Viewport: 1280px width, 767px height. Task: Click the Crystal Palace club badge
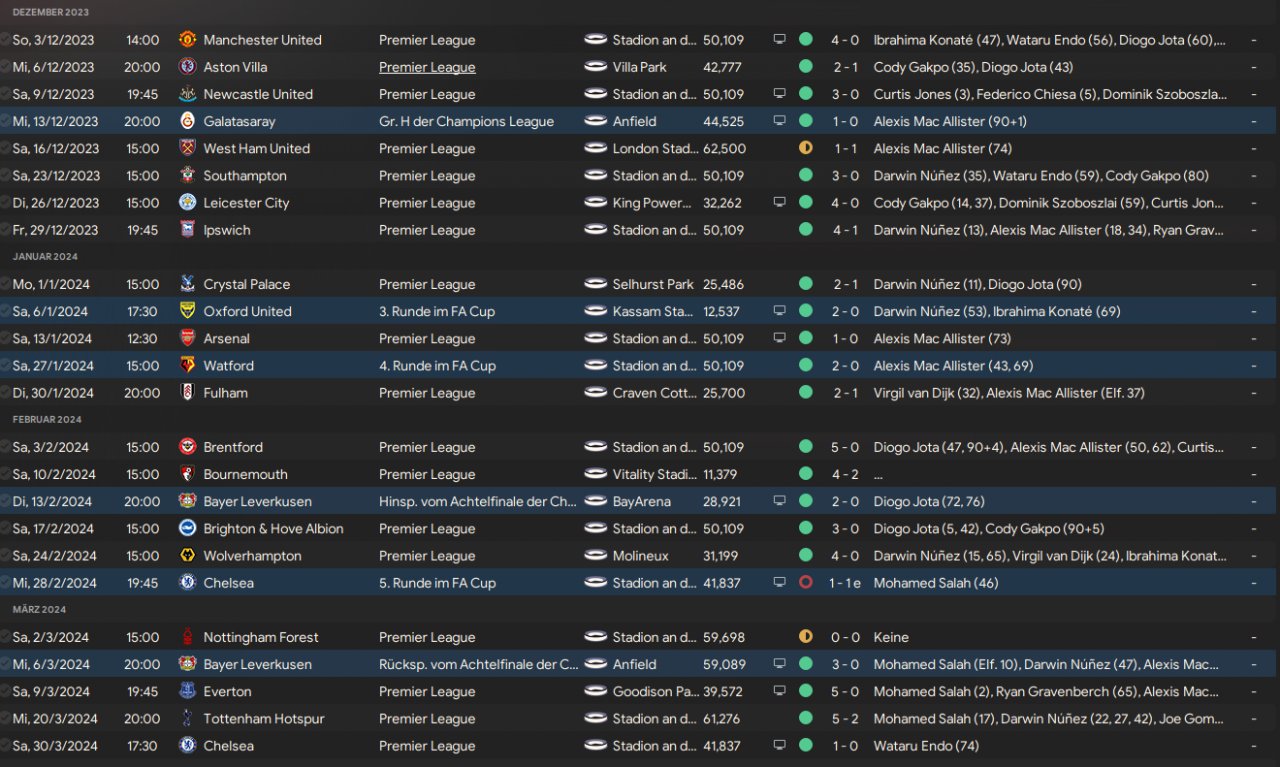pyautogui.click(x=187, y=284)
